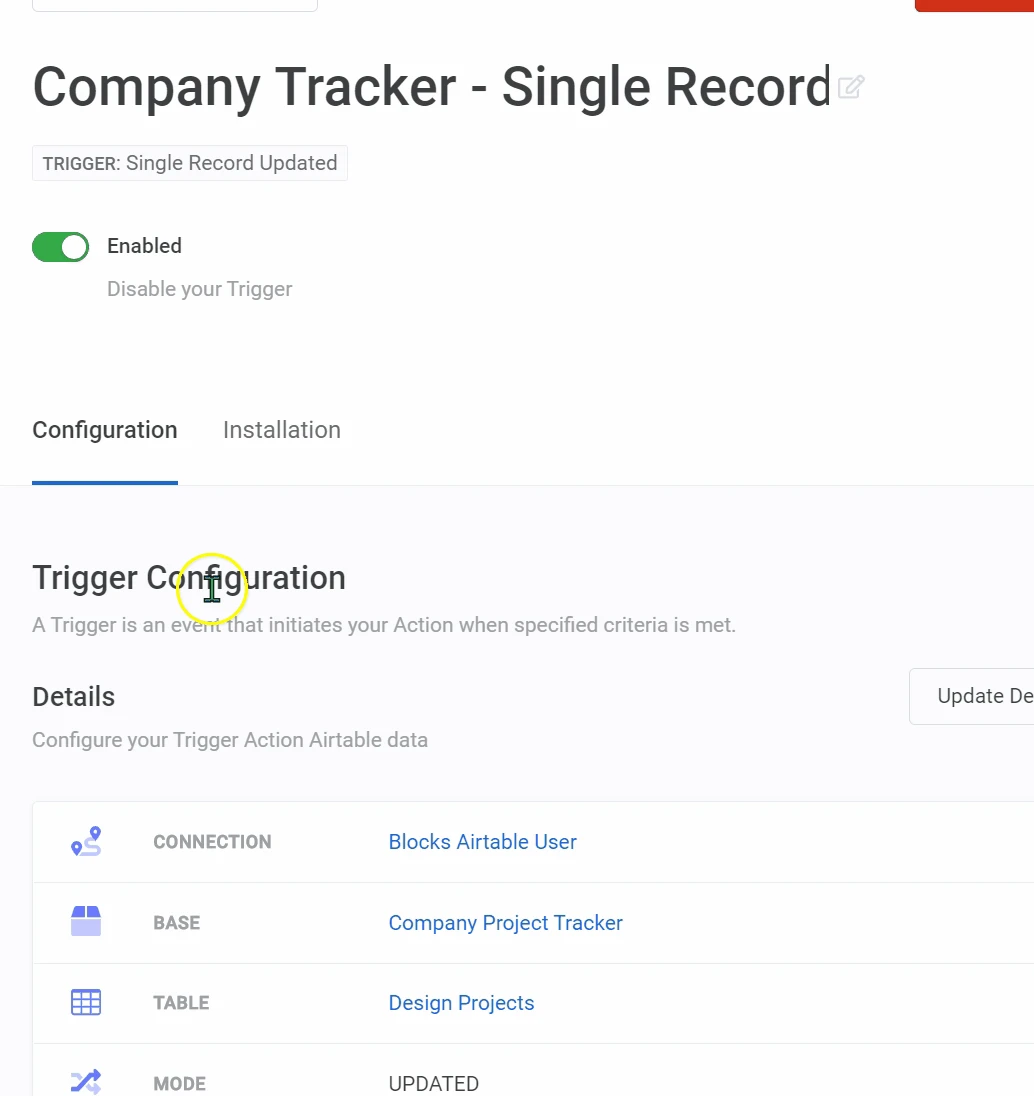Click the red button at top right
1034x1096 pixels.
(x=974, y=5)
